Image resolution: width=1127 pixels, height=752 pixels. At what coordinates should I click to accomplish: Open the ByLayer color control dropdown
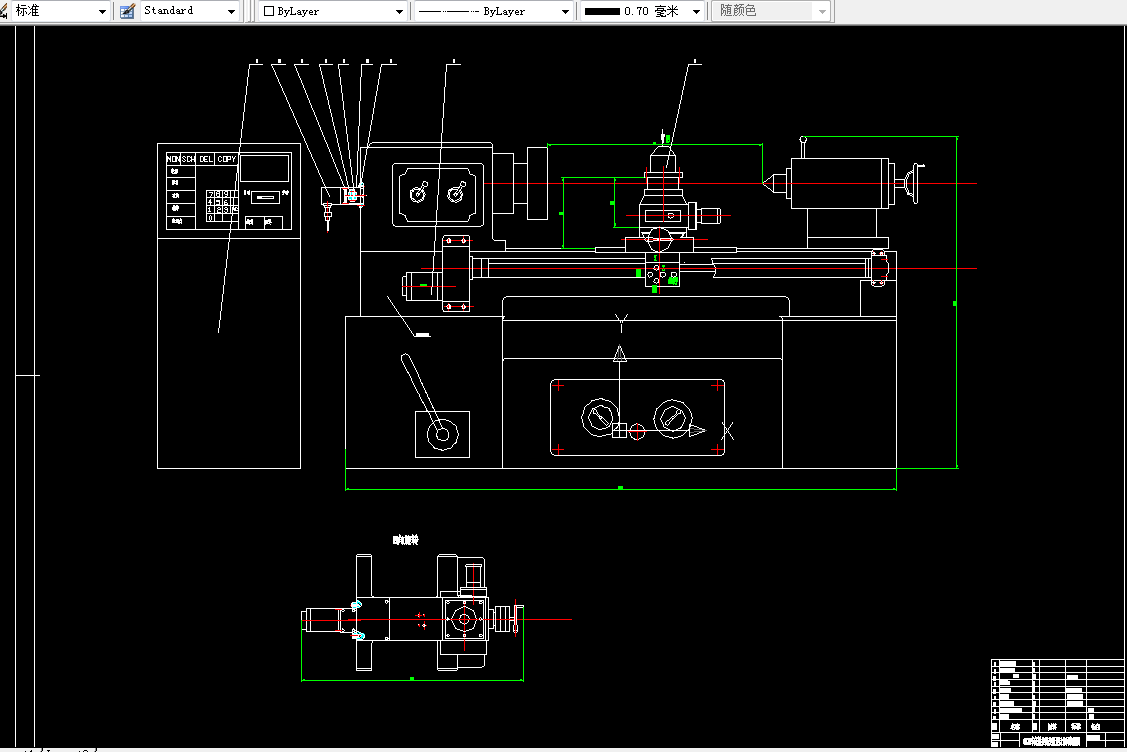400,12
